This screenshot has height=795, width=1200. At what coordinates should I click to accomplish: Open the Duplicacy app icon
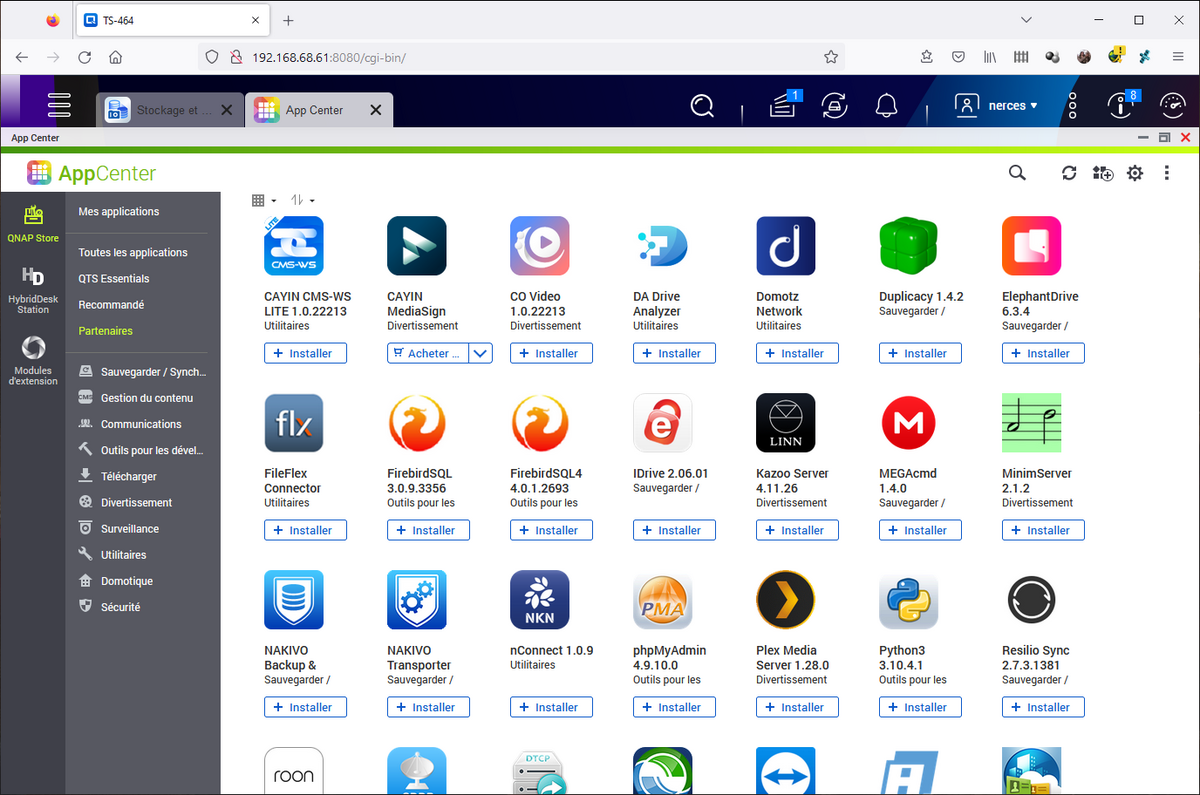point(909,246)
